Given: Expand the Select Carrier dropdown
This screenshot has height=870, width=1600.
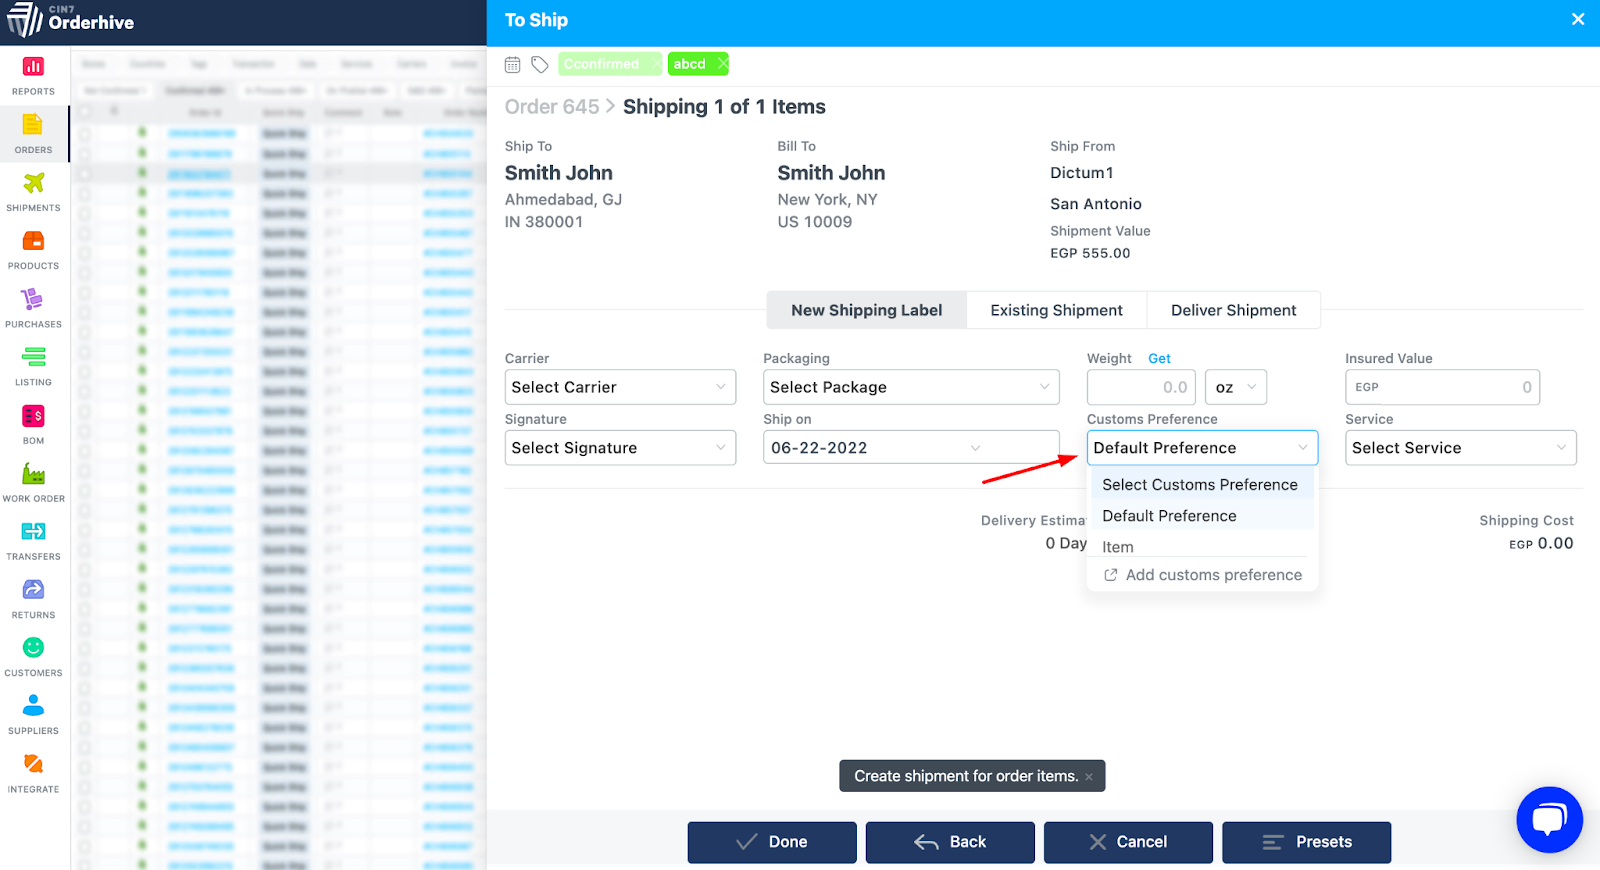Looking at the screenshot, I should pos(620,387).
